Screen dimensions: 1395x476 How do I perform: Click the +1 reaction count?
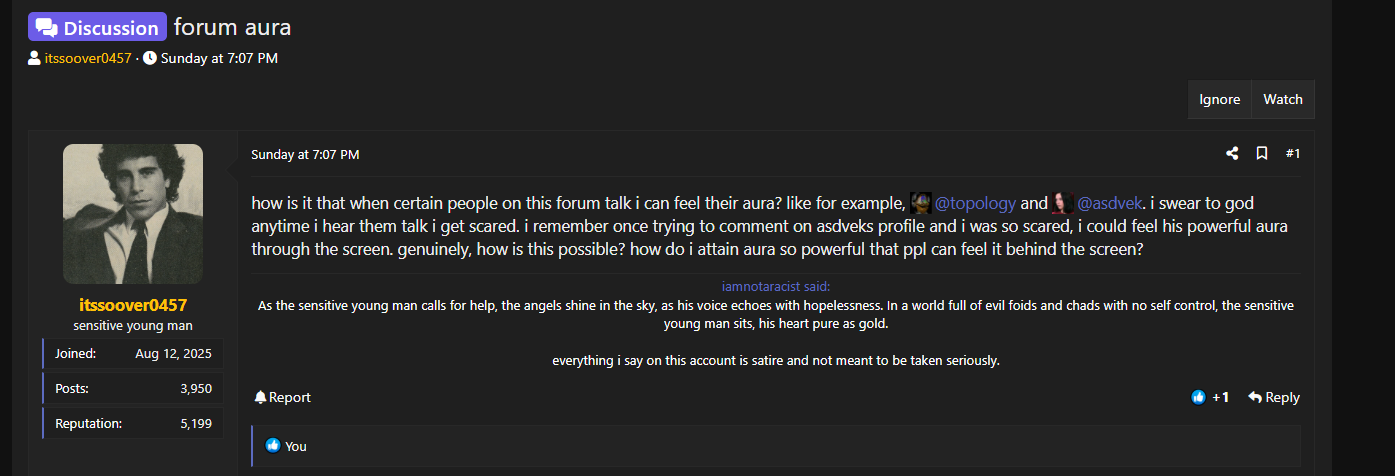(x=1220, y=397)
